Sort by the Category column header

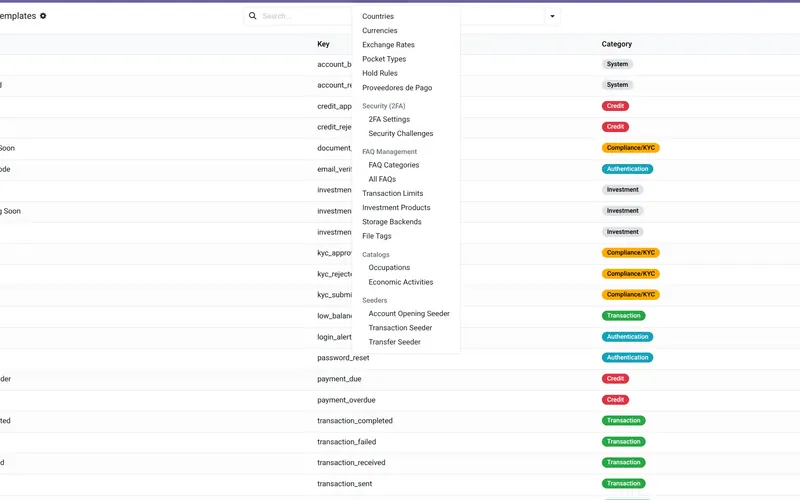[x=616, y=44]
